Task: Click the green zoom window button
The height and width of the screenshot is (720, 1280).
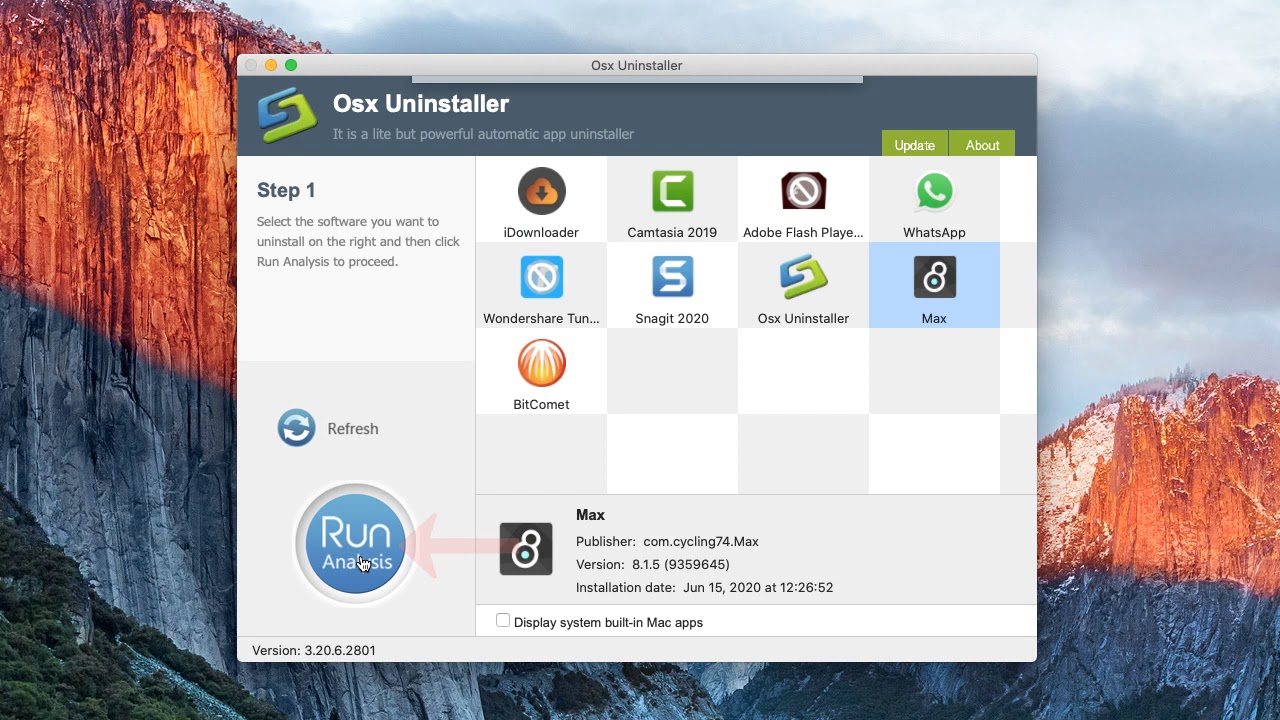Action: 291,65
